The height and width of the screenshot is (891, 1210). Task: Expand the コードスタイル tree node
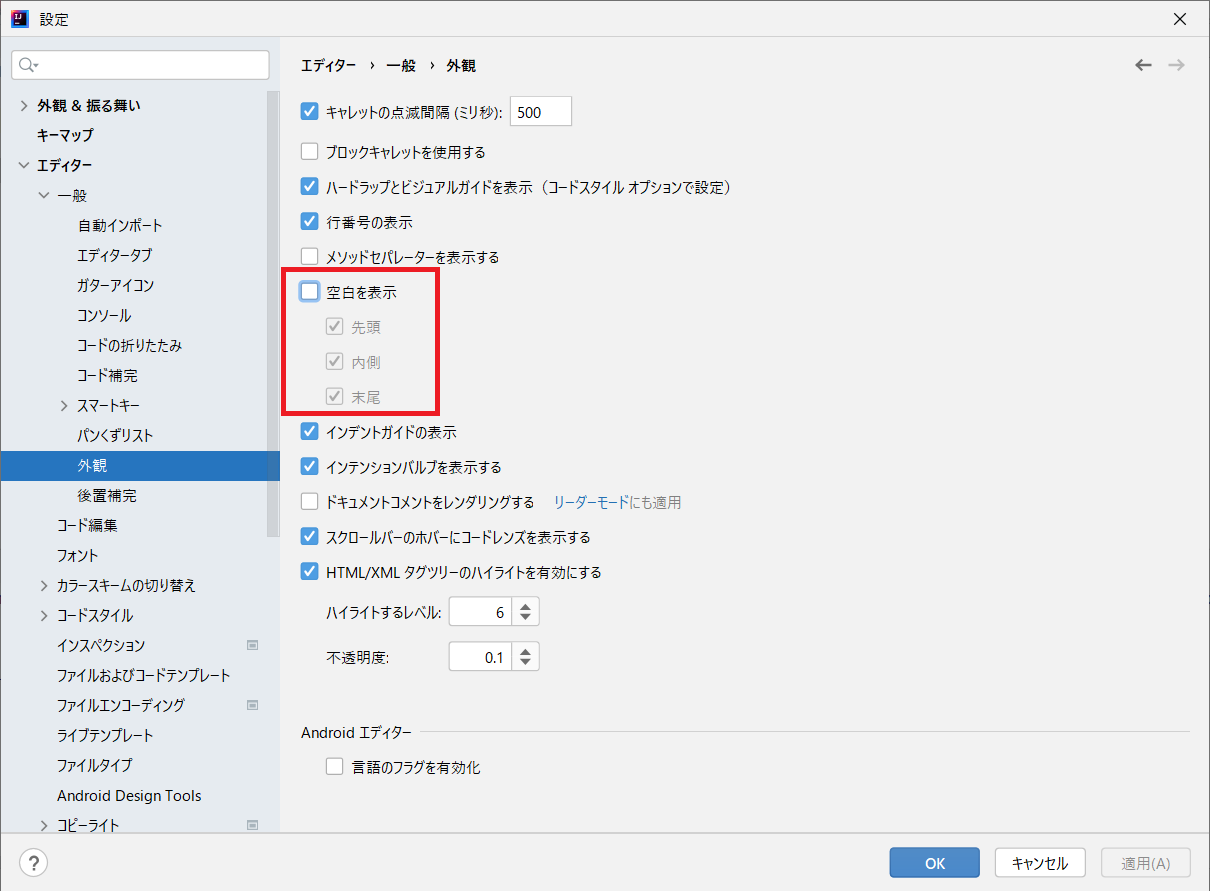point(44,615)
